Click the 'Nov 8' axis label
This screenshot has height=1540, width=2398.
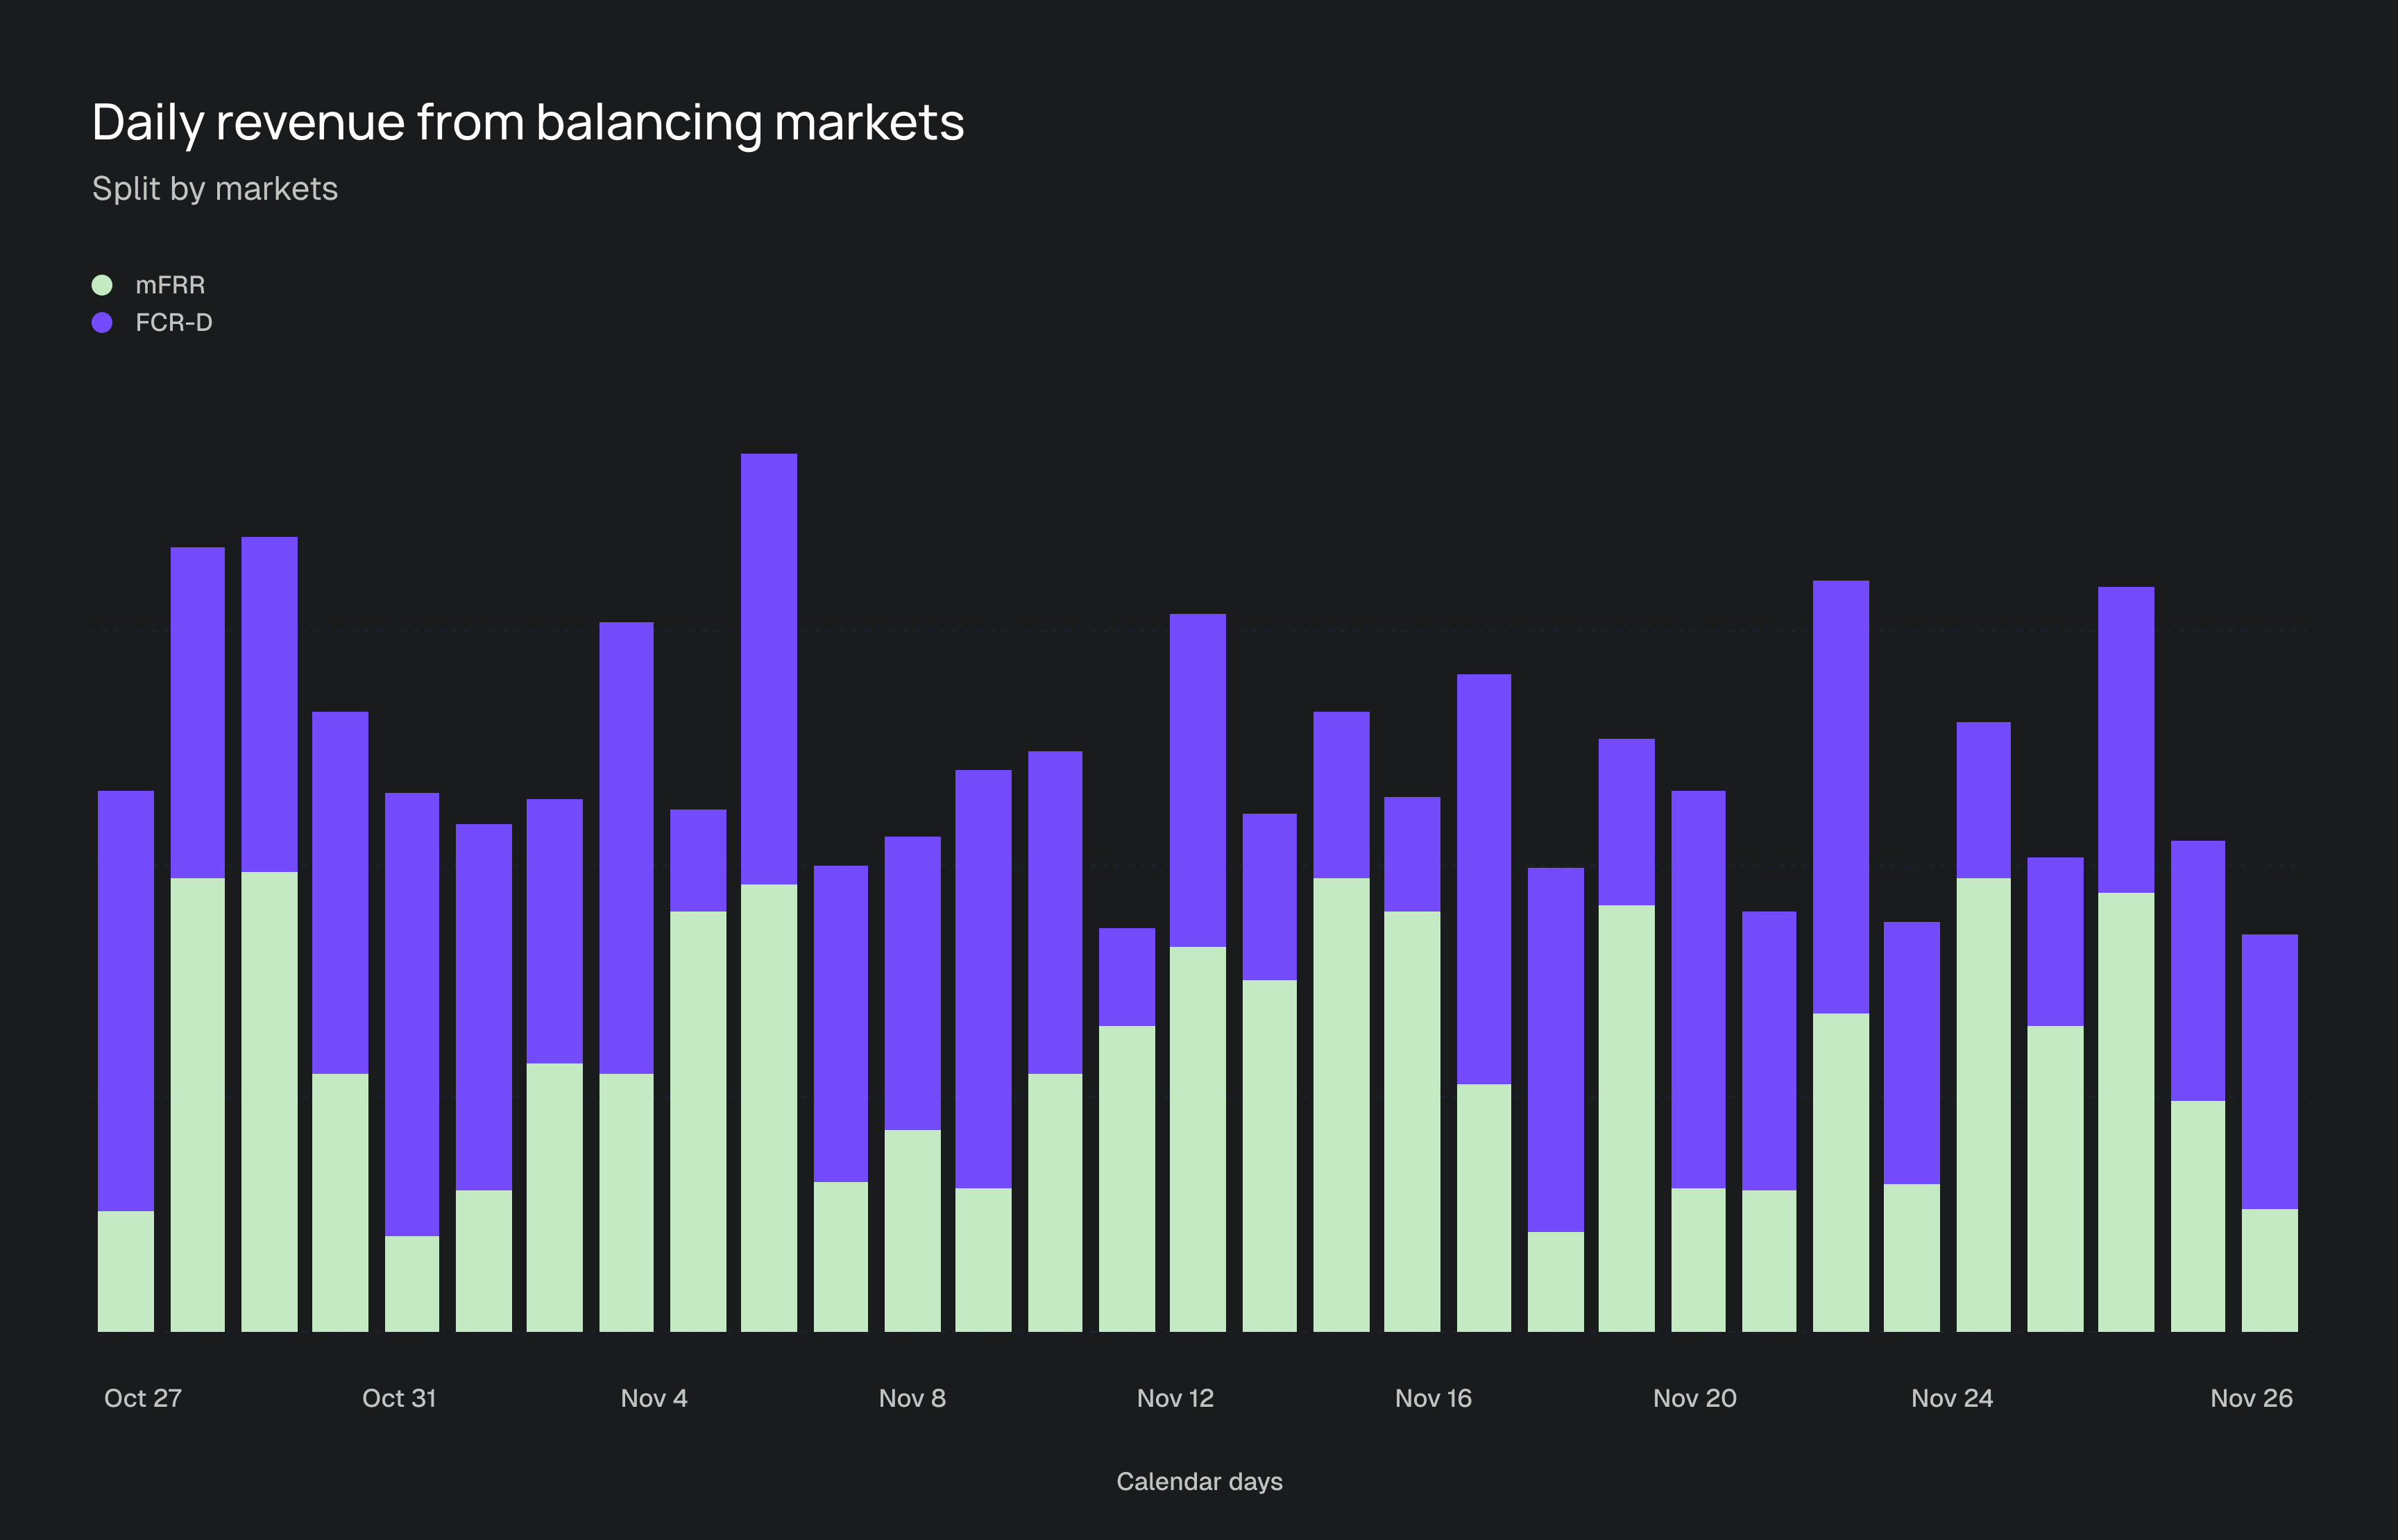[x=912, y=1398]
